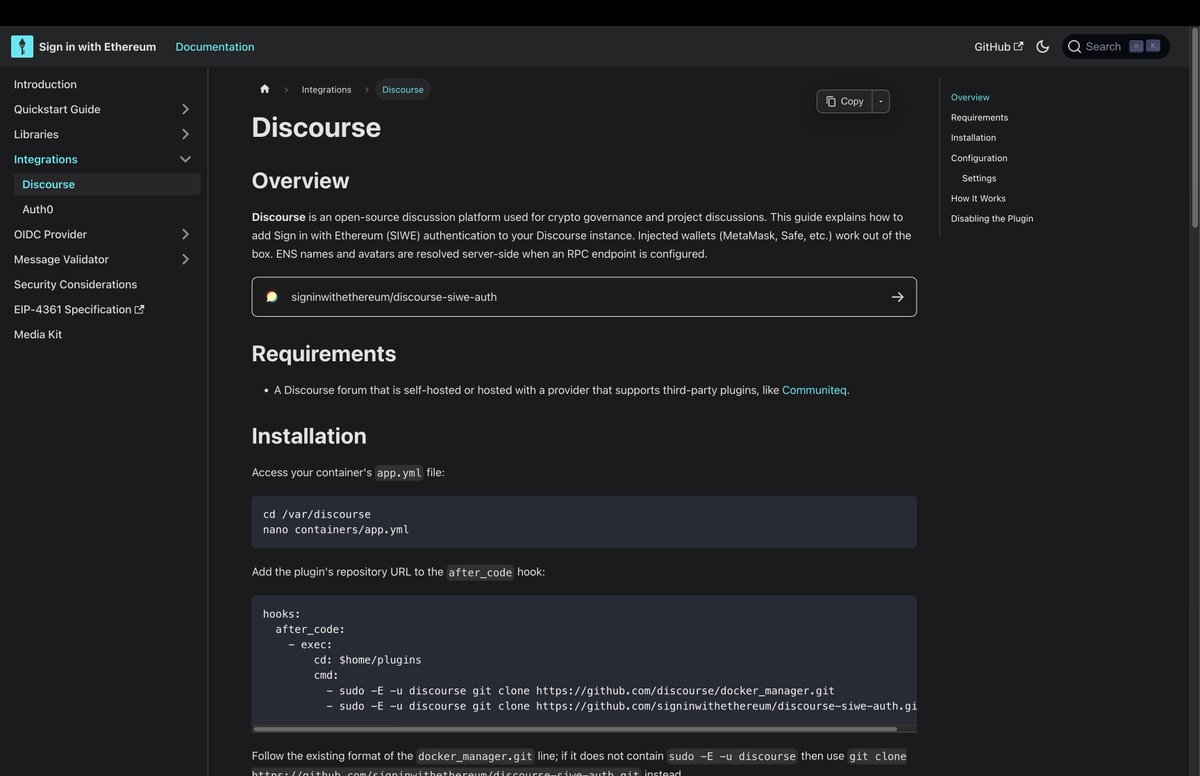Click the arrow on discourse-siwe-auth card
The height and width of the screenshot is (776, 1200).
(x=897, y=297)
